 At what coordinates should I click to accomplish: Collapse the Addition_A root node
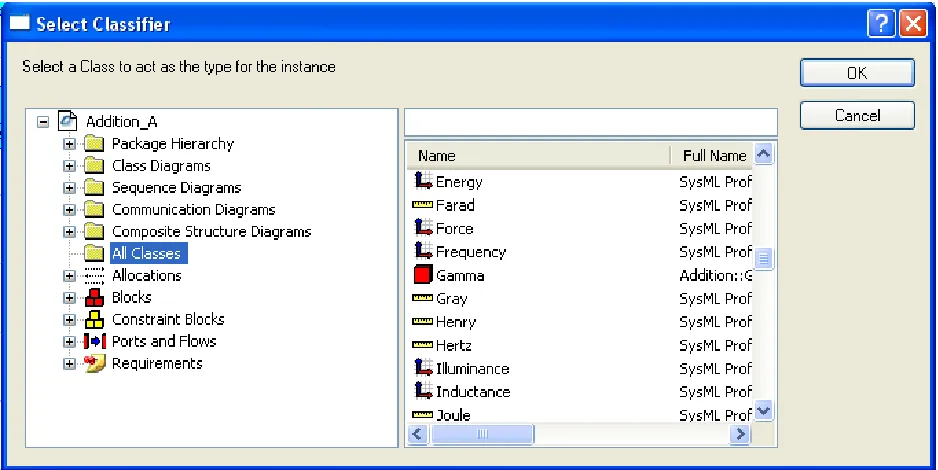tap(43, 122)
